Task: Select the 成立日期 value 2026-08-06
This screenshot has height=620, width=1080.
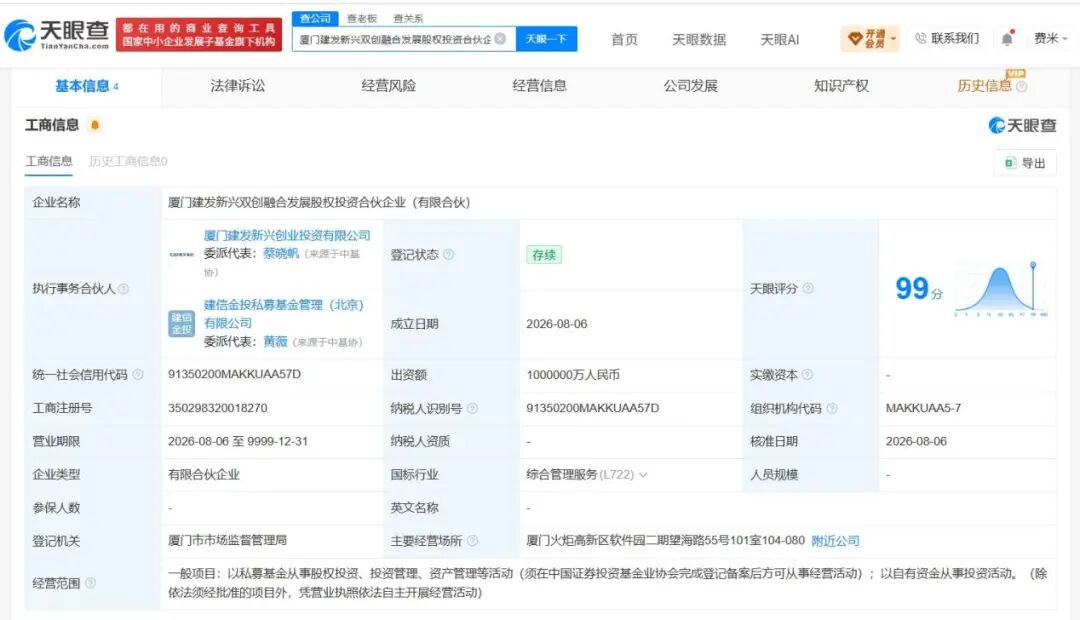Action: tap(557, 324)
